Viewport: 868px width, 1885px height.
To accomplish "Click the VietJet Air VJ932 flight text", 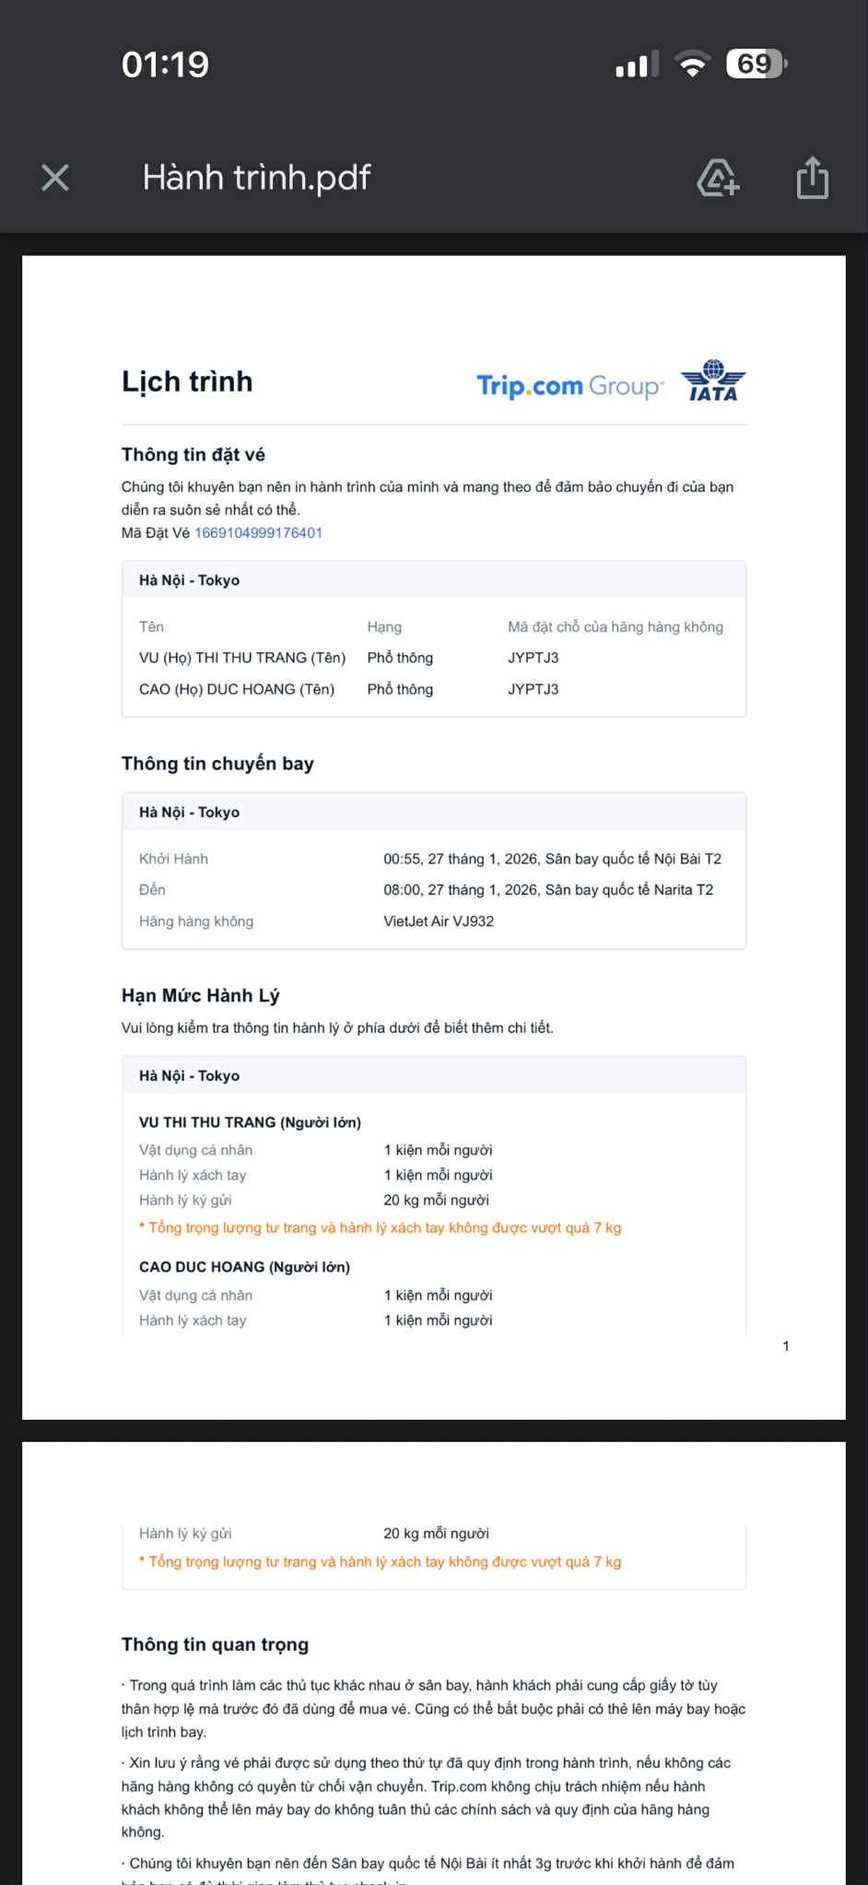I will point(439,921).
